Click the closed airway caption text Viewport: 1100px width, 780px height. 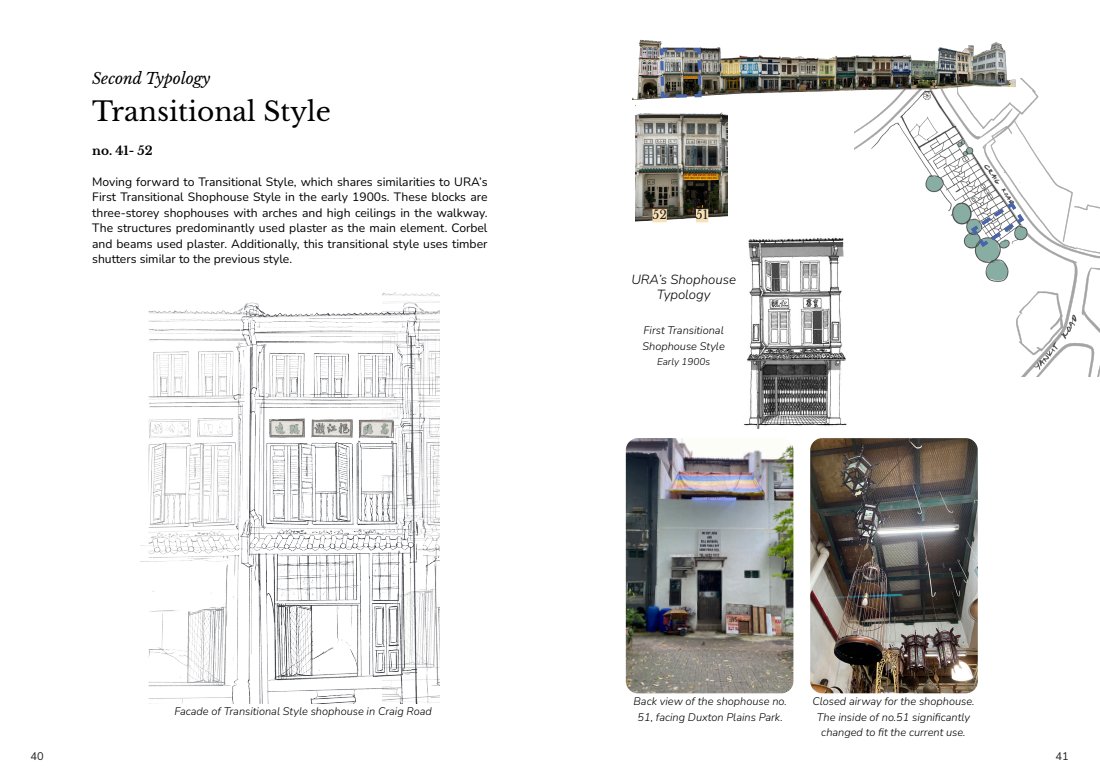coord(893,717)
